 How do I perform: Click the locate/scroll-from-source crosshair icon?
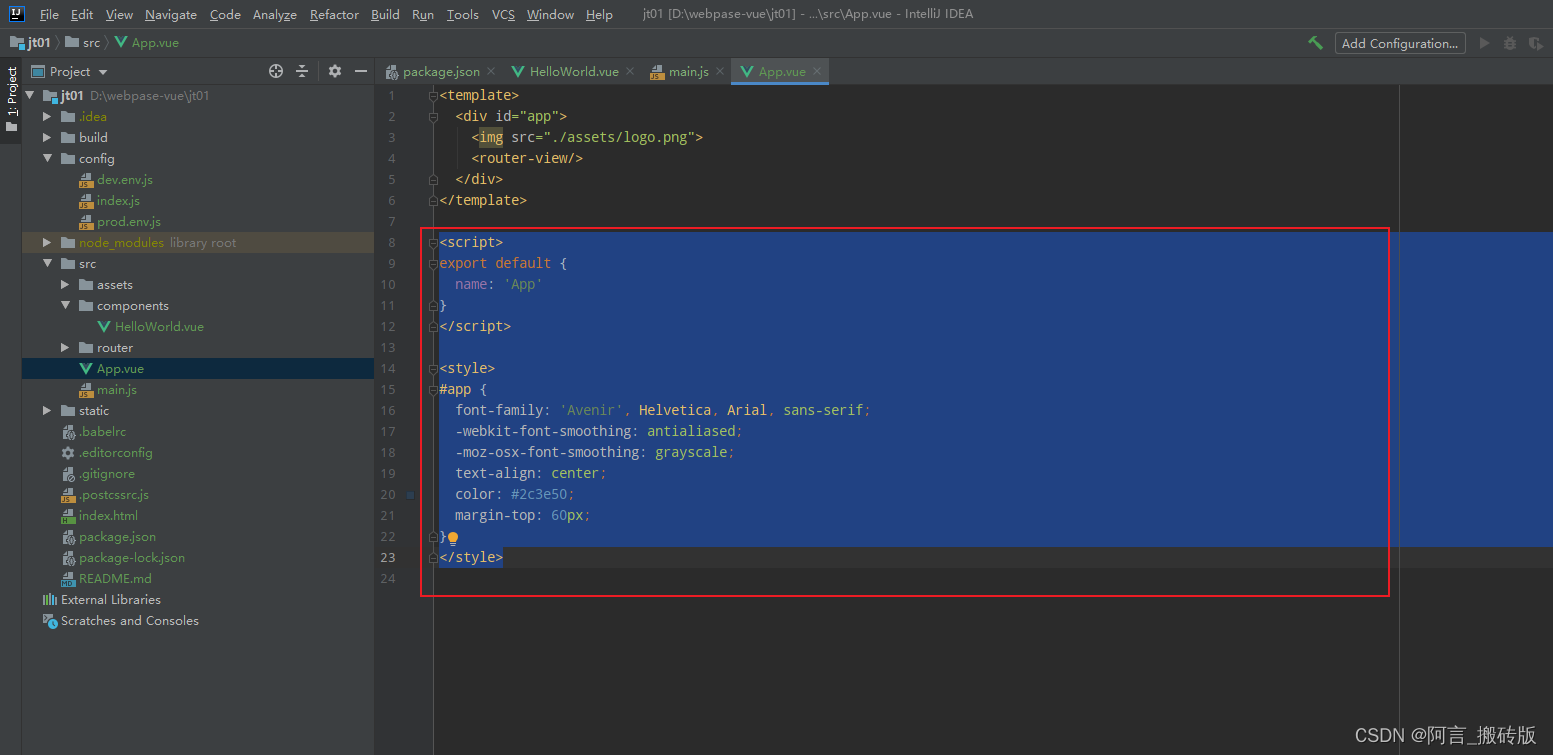click(276, 71)
